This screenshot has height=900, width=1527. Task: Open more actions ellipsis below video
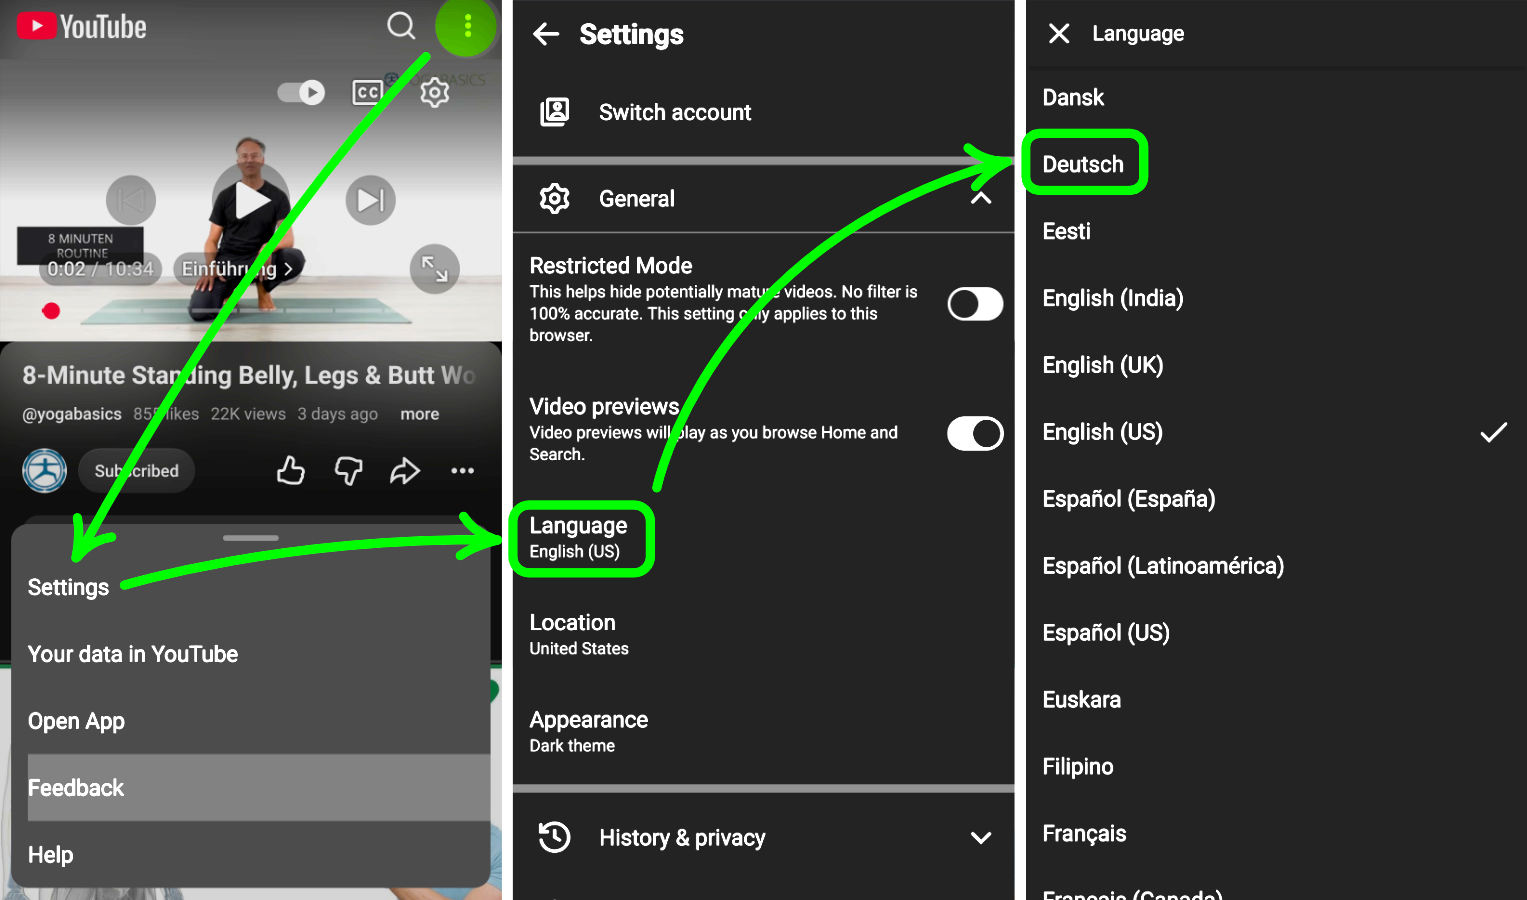[x=462, y=470]
